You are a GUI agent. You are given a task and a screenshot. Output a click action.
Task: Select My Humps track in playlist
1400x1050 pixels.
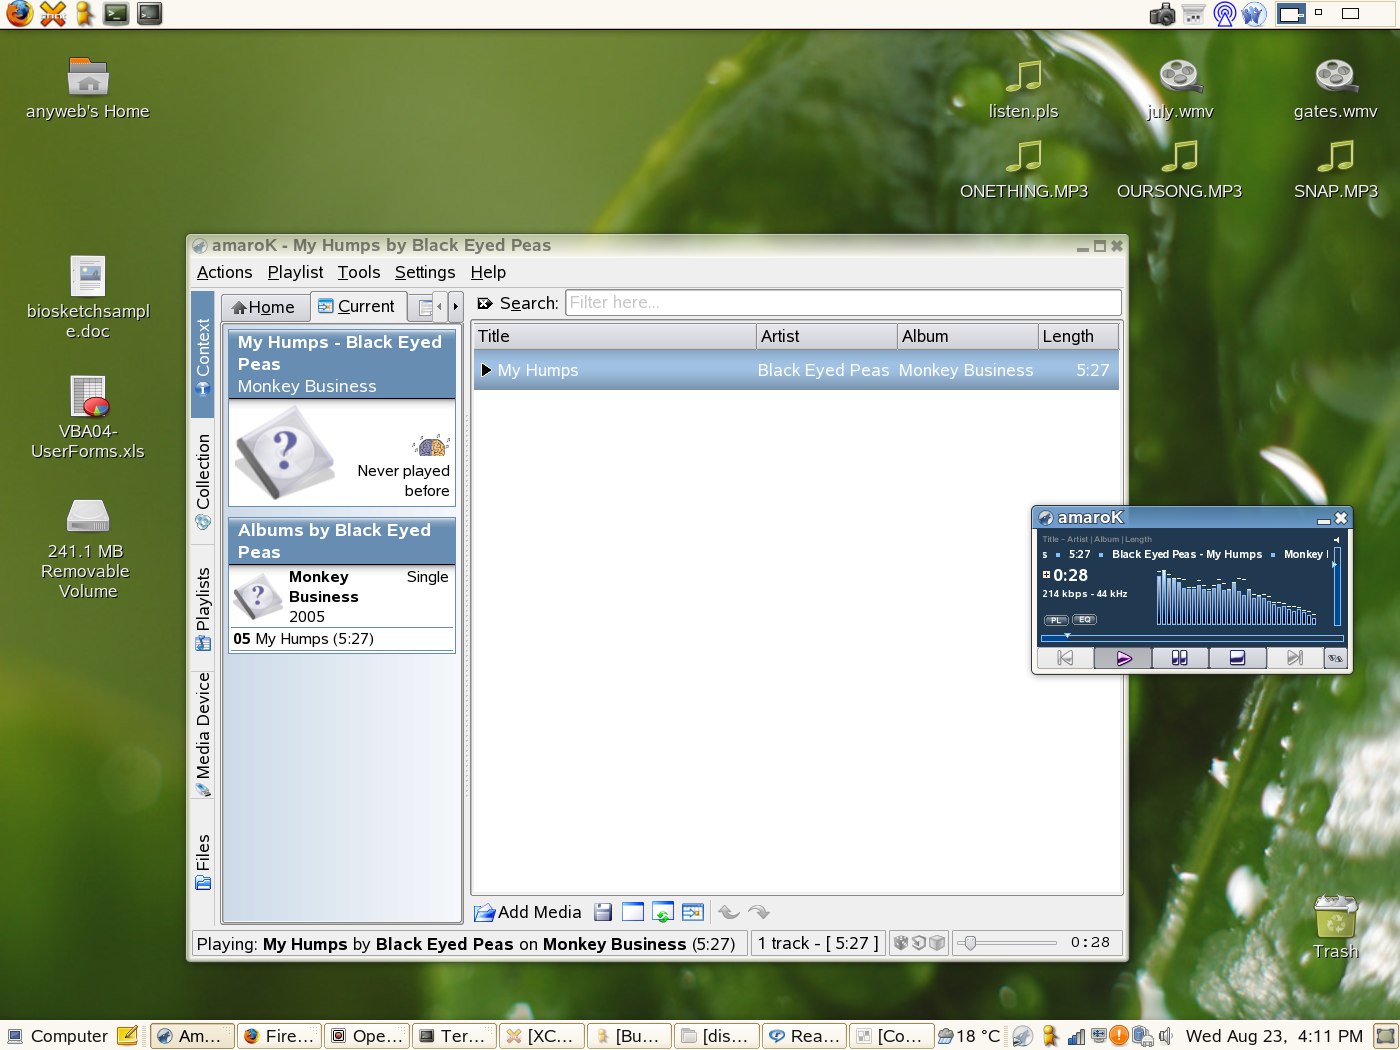[x=796, y=370]
